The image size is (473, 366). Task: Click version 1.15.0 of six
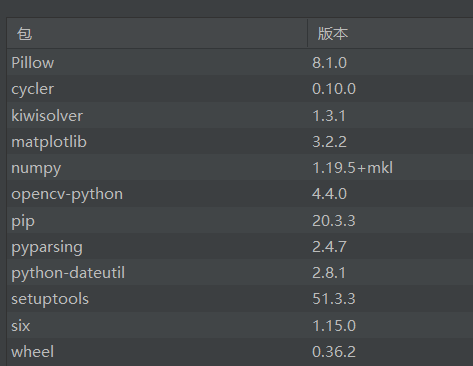334,326
